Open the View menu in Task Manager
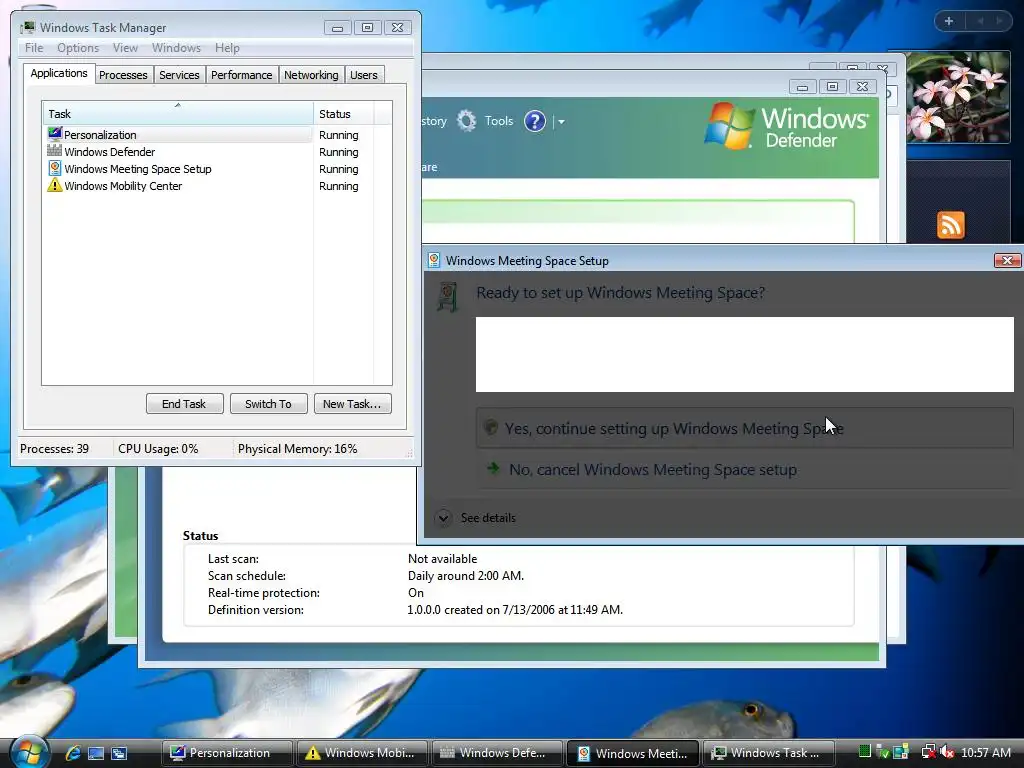The width and height of the screenshot is (1024, 768). pos(125,48)
